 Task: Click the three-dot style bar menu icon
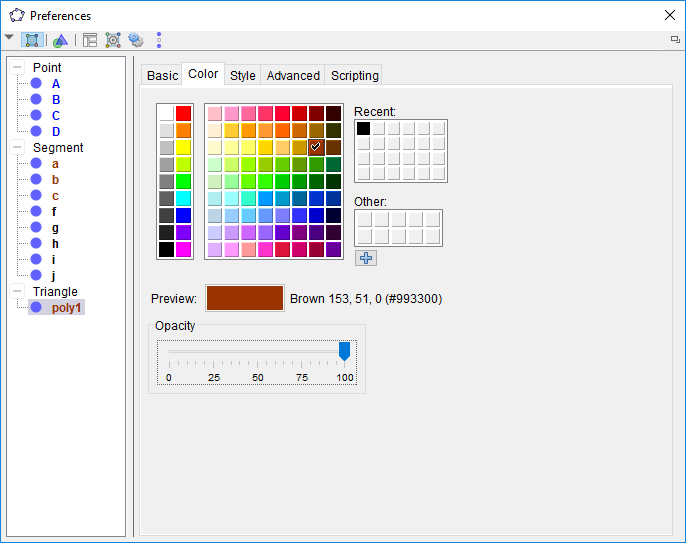point(159,40)
